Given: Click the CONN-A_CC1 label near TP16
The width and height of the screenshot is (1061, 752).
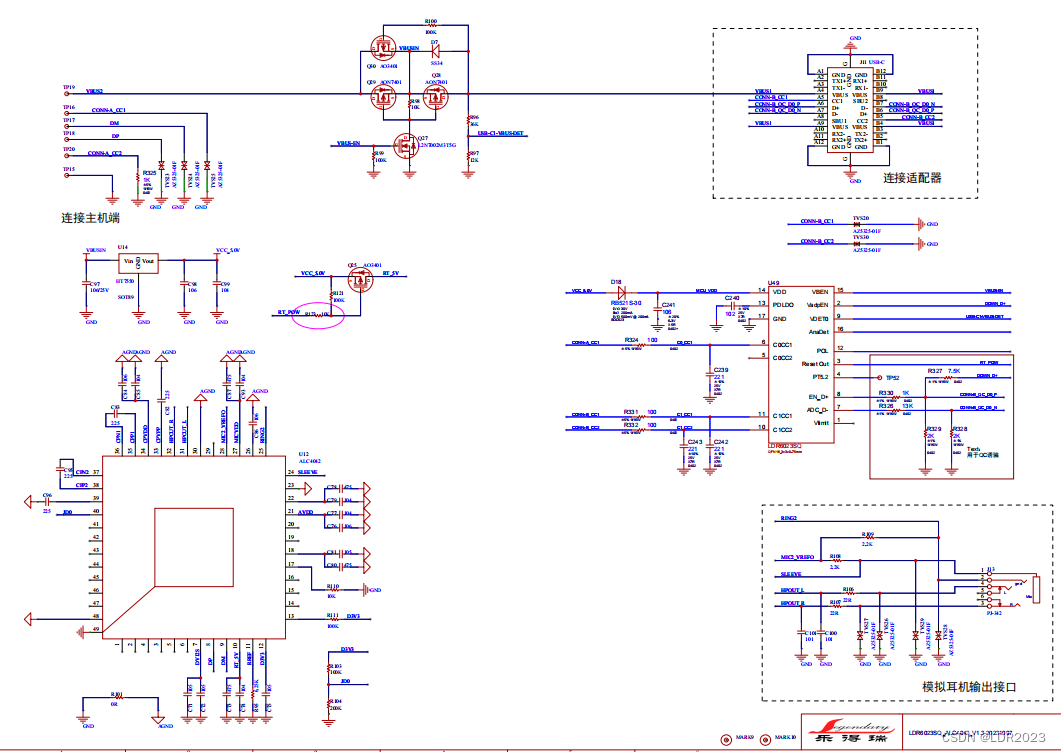Looking at the screenshot, I should coord(108,110).
